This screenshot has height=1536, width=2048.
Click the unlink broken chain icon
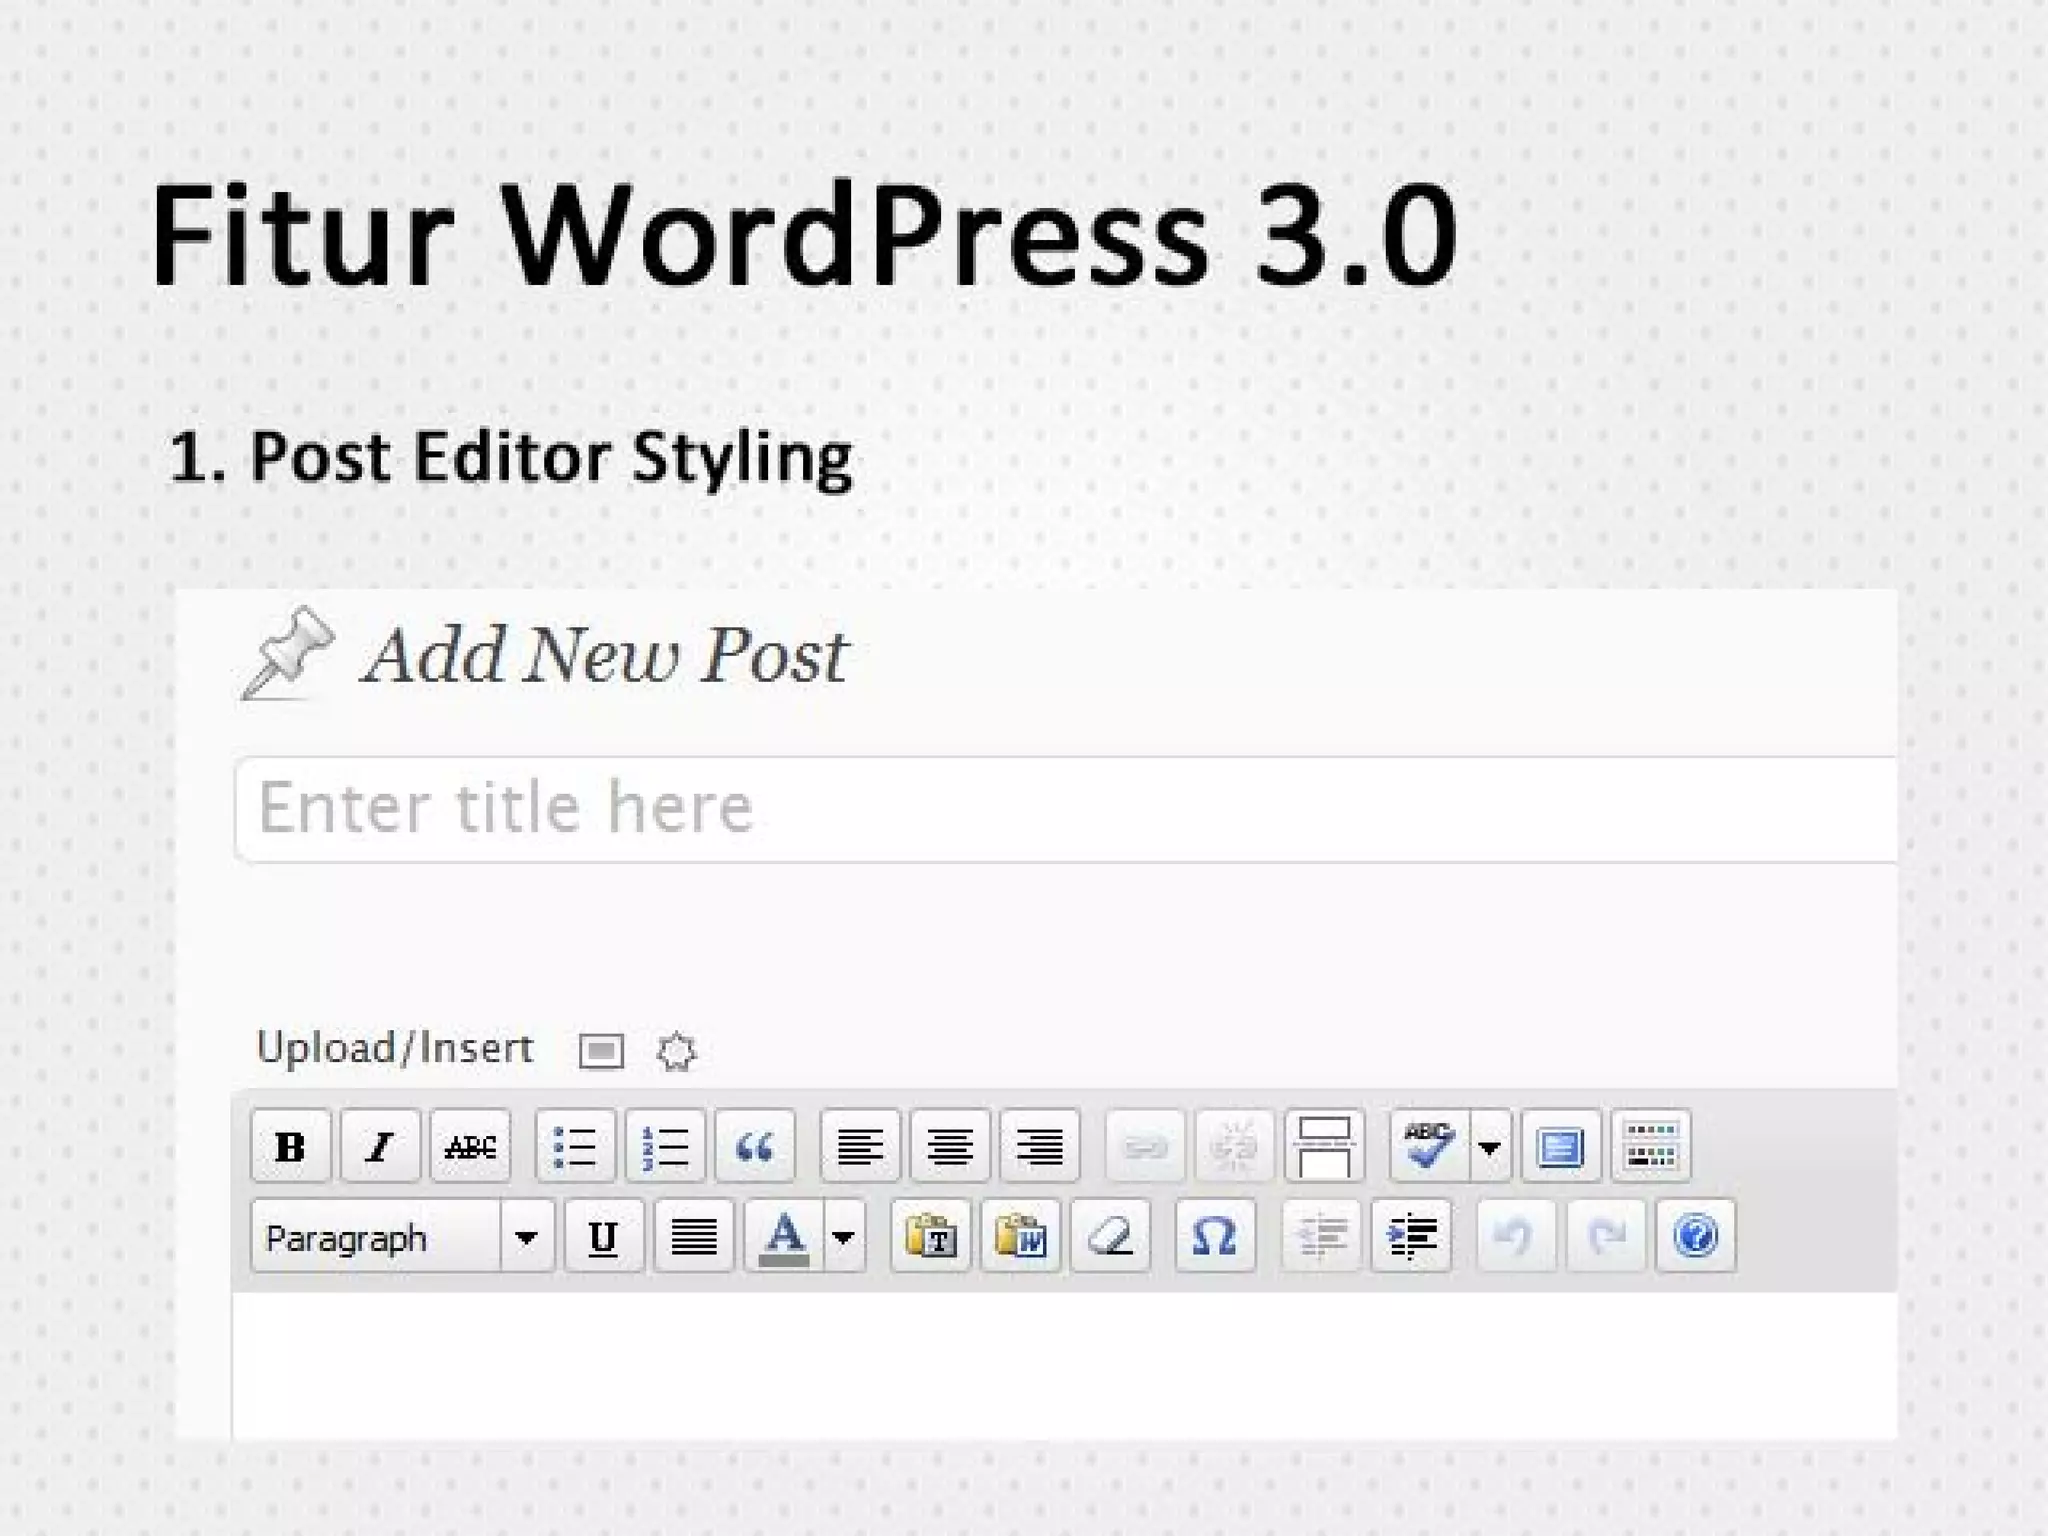point(1235,1146)
